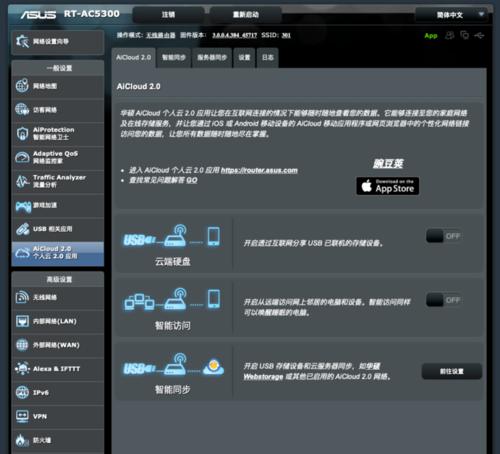Open 游戏加速 gamepad icon in sidebar
Image resolution: width=500 pixels, height=454 pixels.
pos(22,206)
